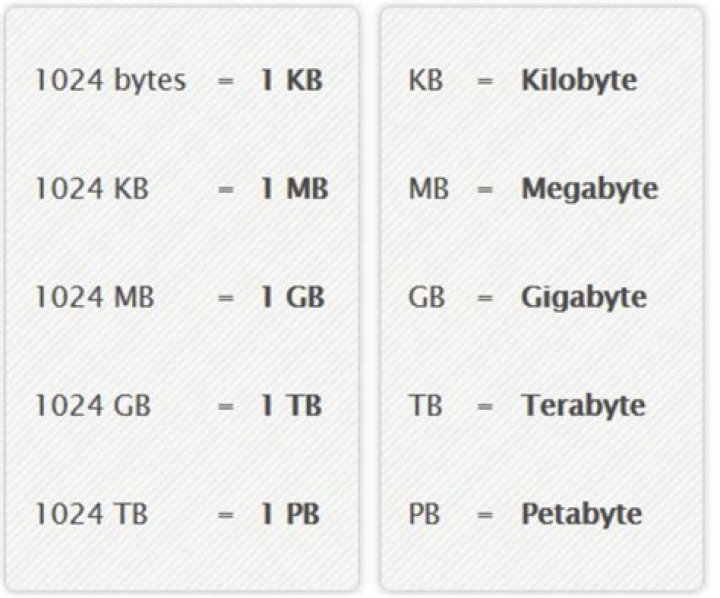Viewport: 720px width, 598px height.
Task: Select the "GB" abbreviation beside Gigabyte
Action: [x=427, y=297]
